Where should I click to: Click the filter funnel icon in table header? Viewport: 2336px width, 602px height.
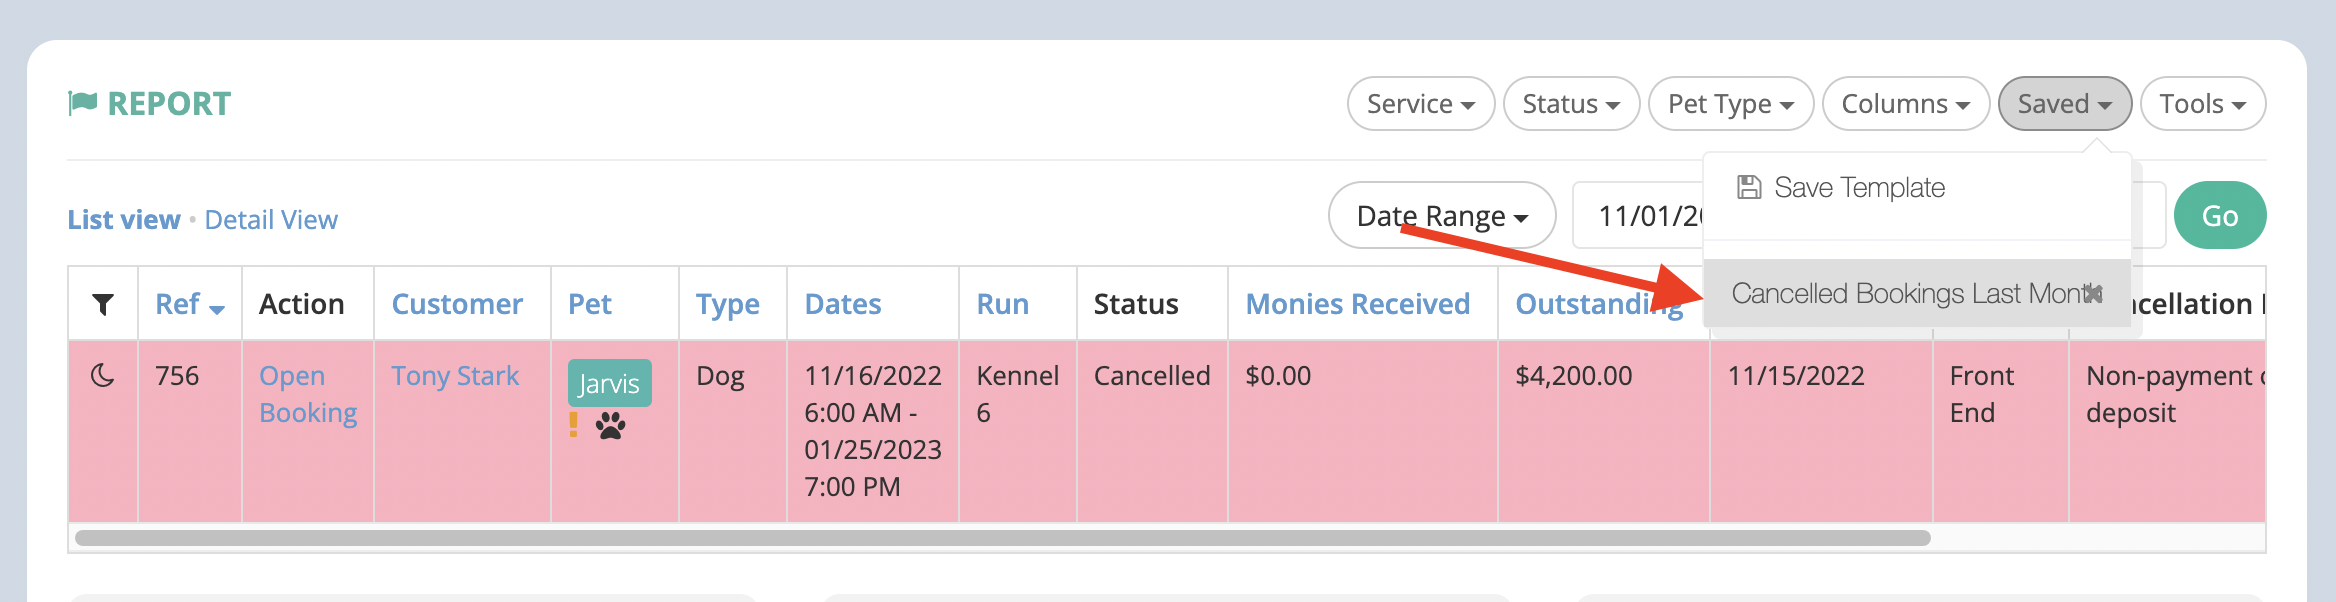pos(103,304)
